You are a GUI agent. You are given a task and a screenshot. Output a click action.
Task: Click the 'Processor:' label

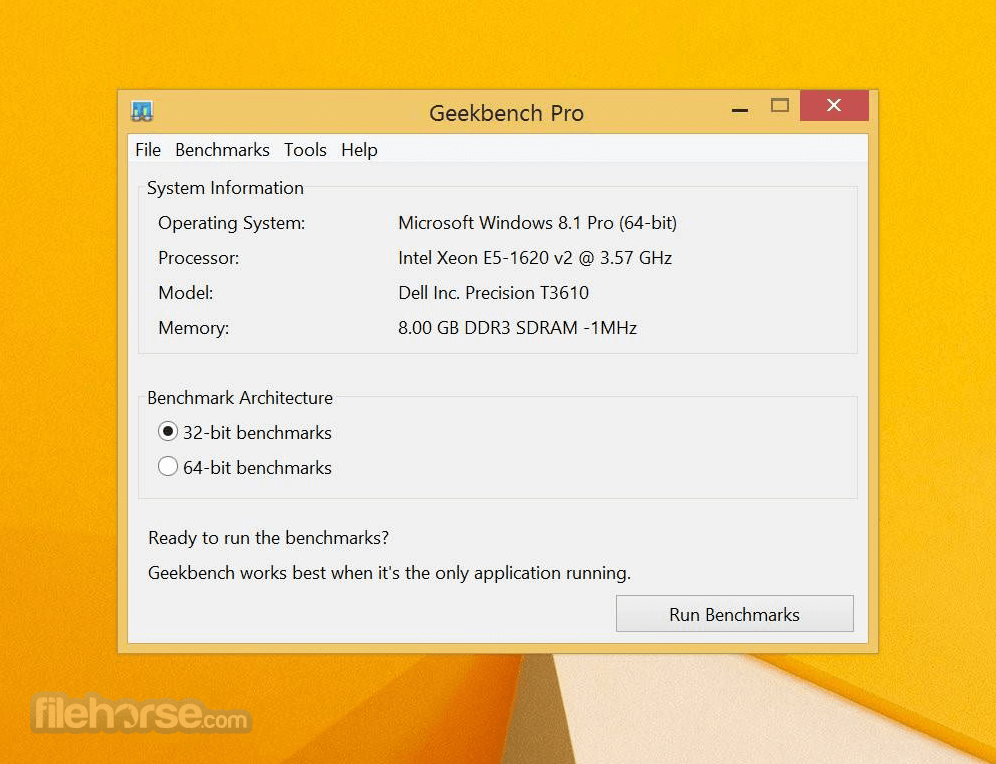198,258
